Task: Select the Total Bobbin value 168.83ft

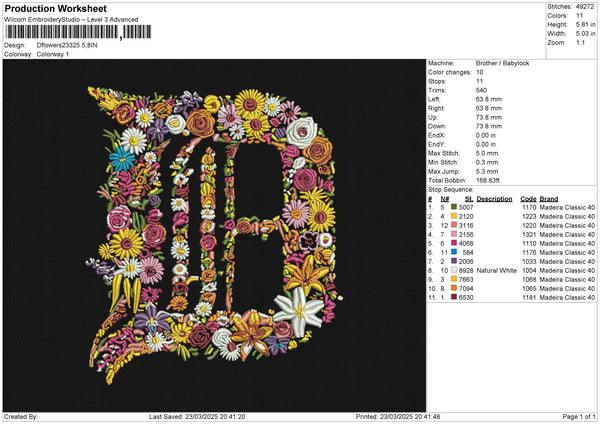Action: click(488, 180)
